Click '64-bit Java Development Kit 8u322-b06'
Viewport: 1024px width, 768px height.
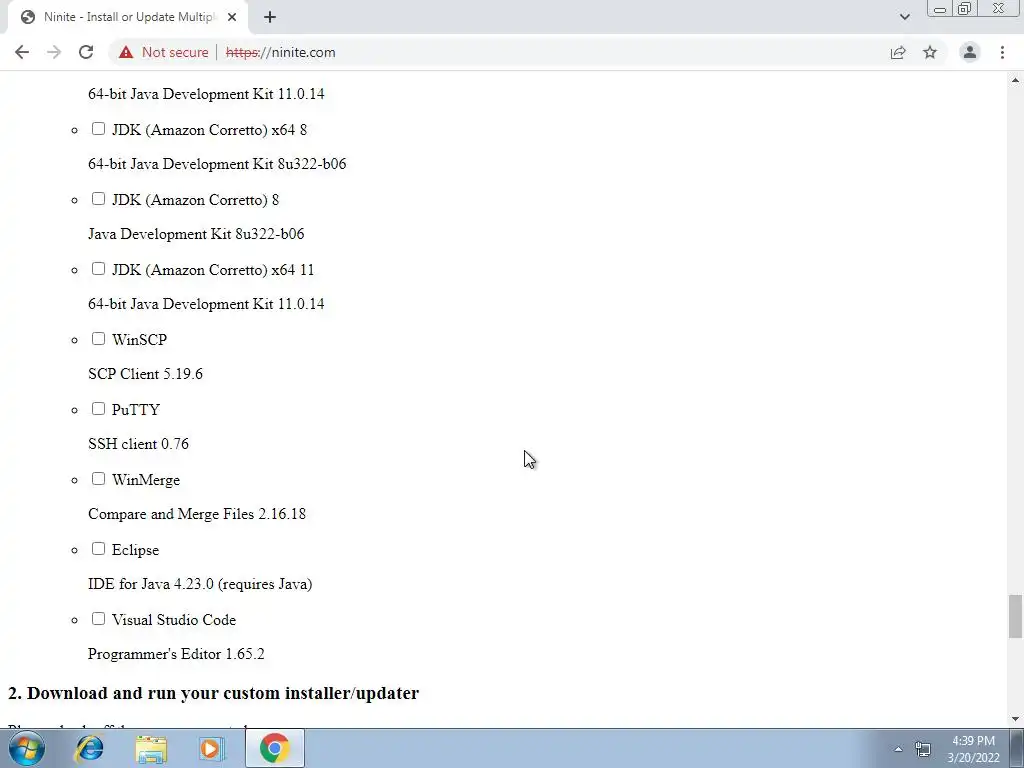[217, 164]
